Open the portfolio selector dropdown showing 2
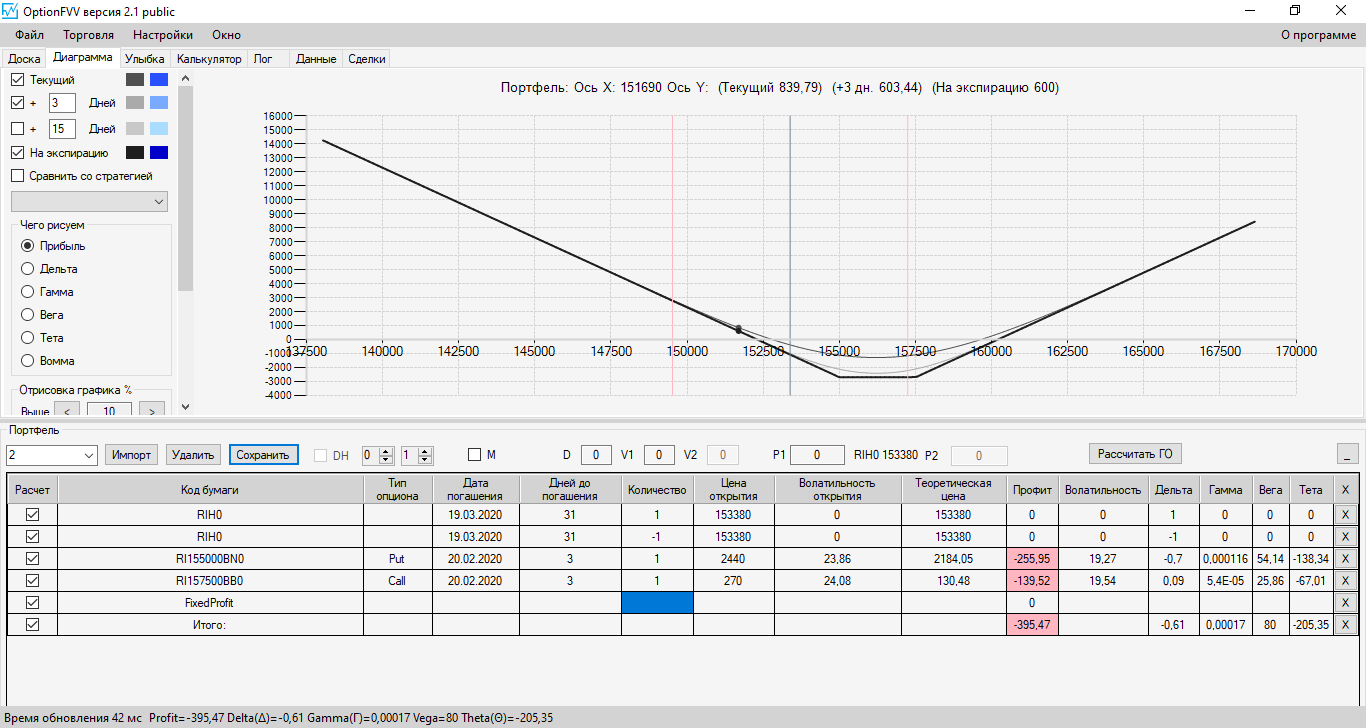Viewport: 1366px width, 728px height. 50,455
